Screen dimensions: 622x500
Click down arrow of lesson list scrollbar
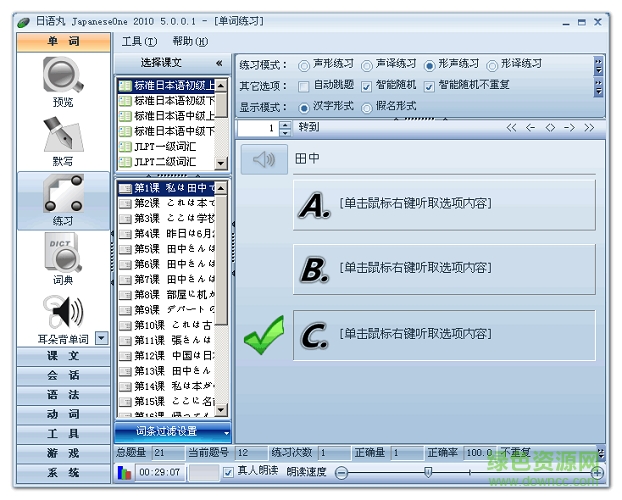click(x=221, y=409)
